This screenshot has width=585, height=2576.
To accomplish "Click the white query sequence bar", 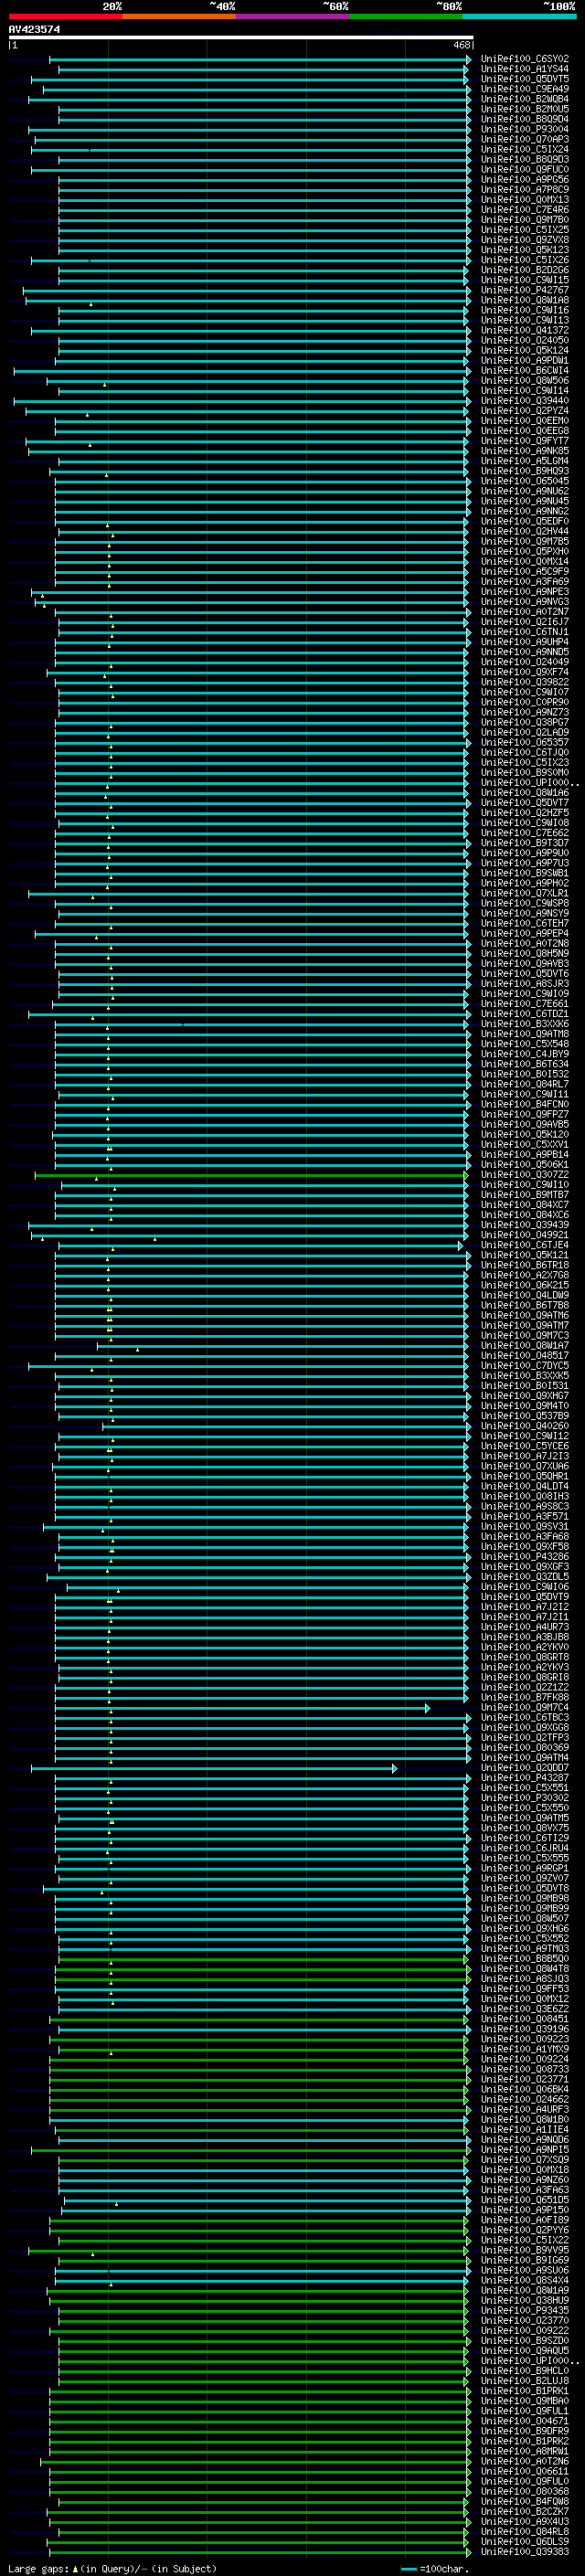I will (x=240, y=38).
